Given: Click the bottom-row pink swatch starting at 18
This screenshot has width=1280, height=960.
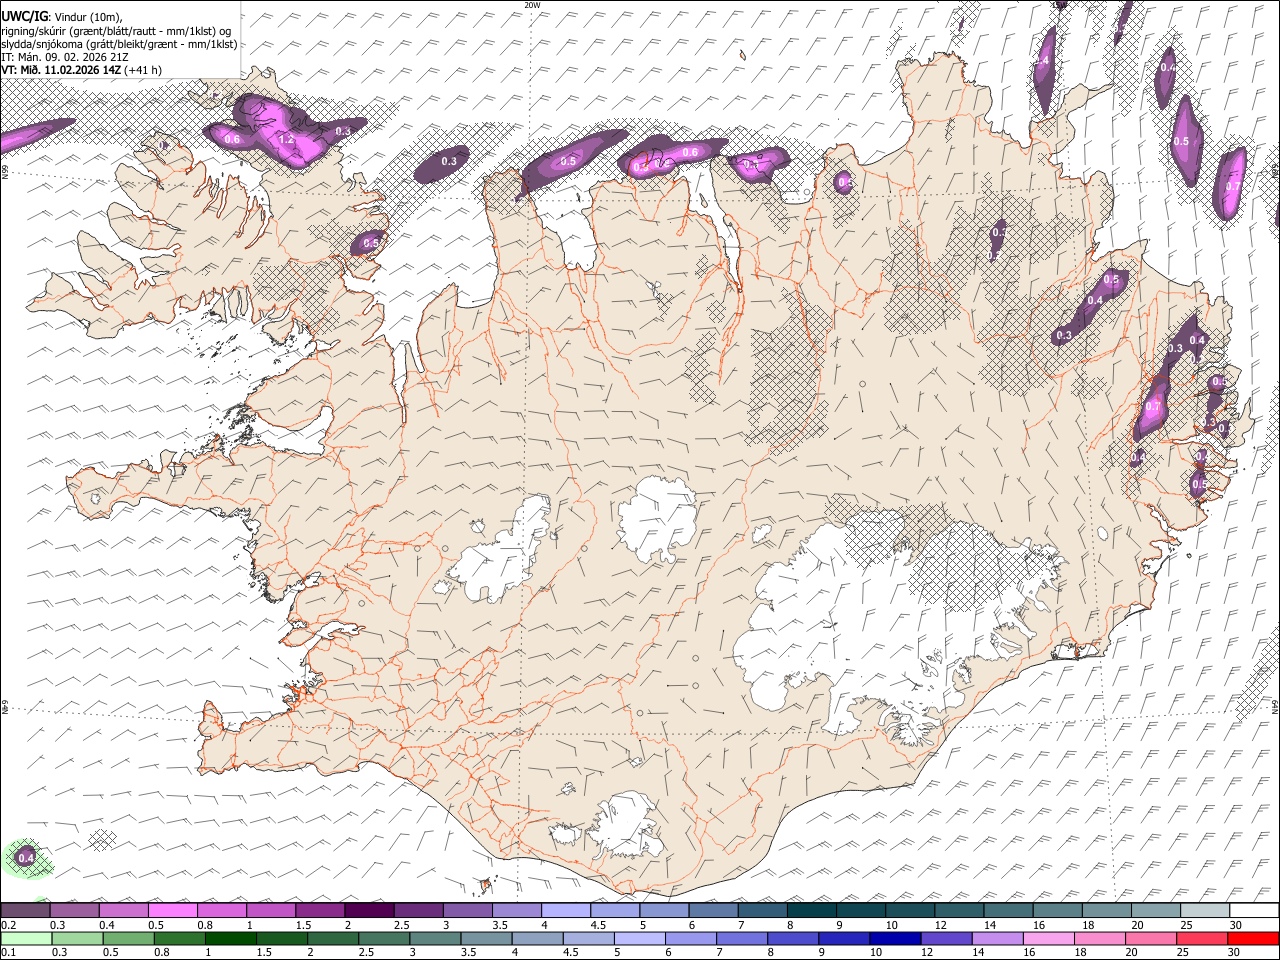Looking at the screenshot, I should [x=1101, y=938].
